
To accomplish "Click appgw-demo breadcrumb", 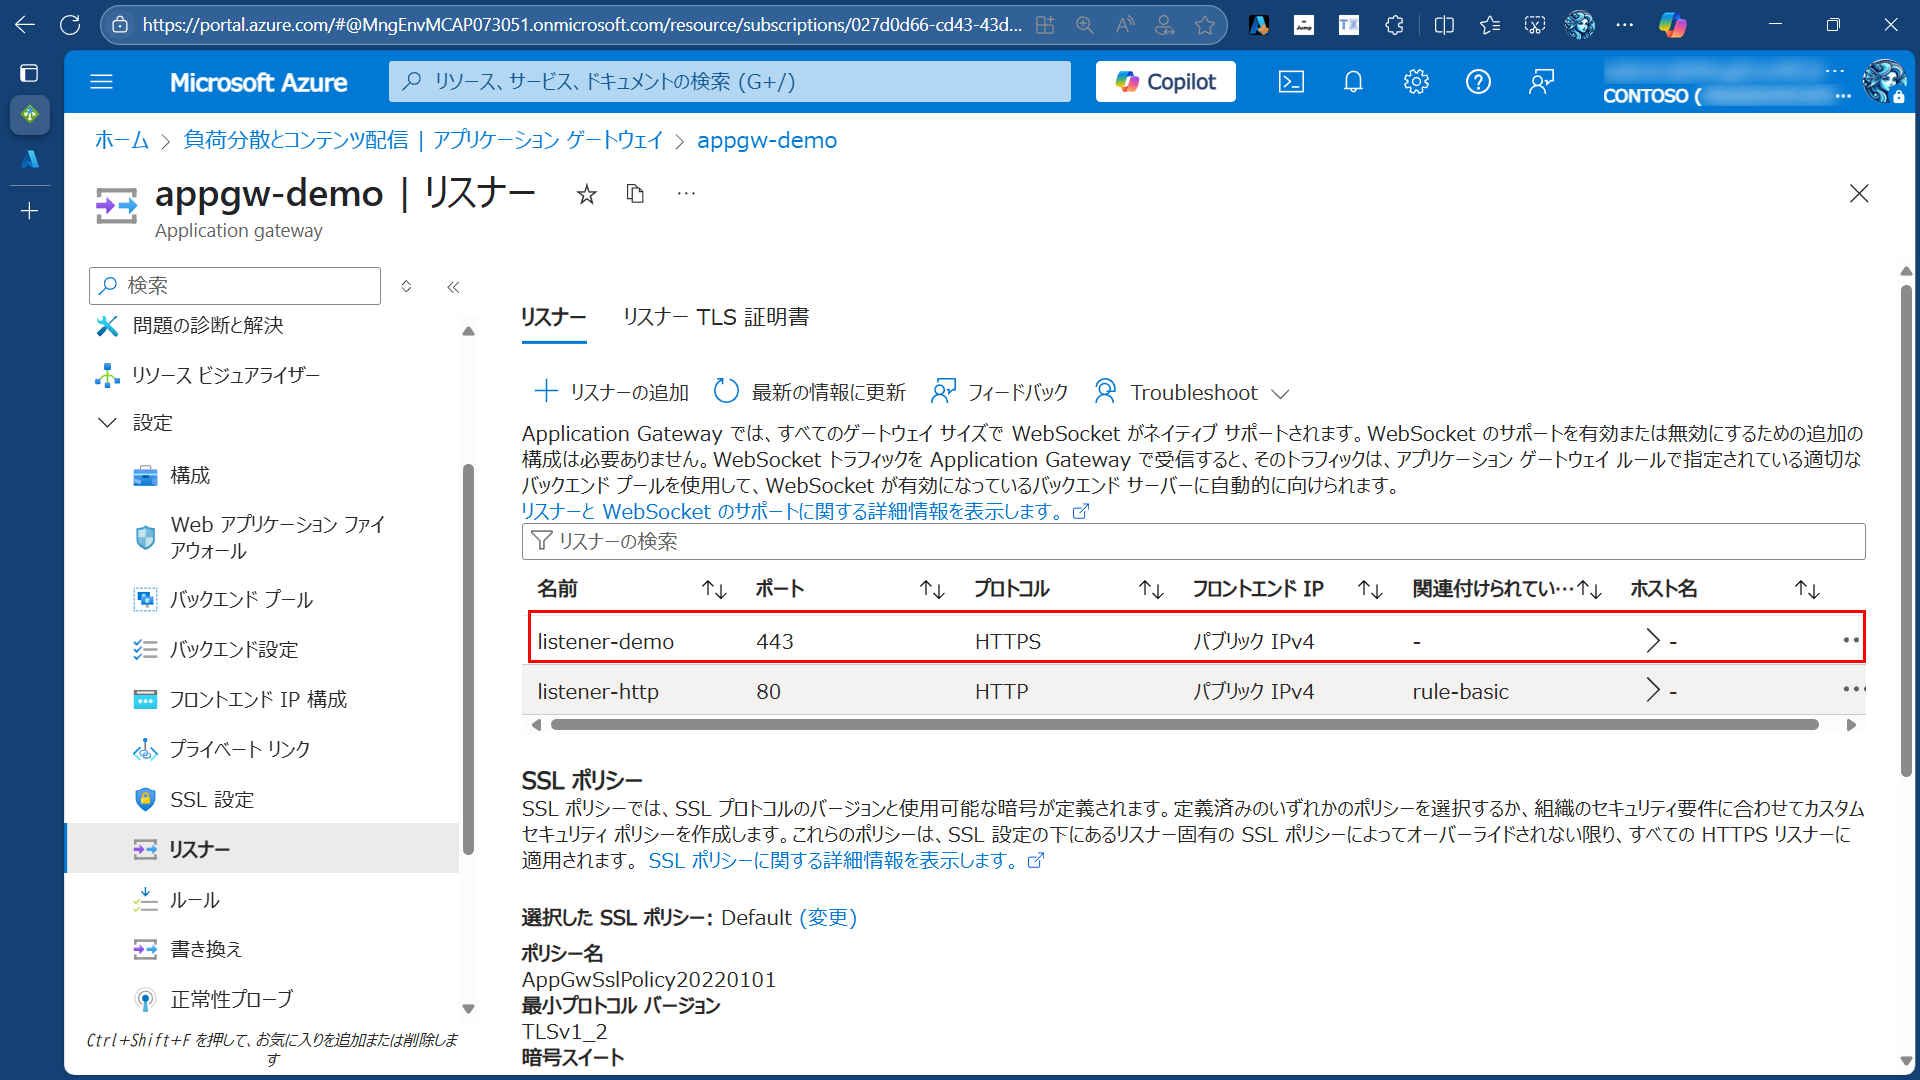I will coord(767,140).
